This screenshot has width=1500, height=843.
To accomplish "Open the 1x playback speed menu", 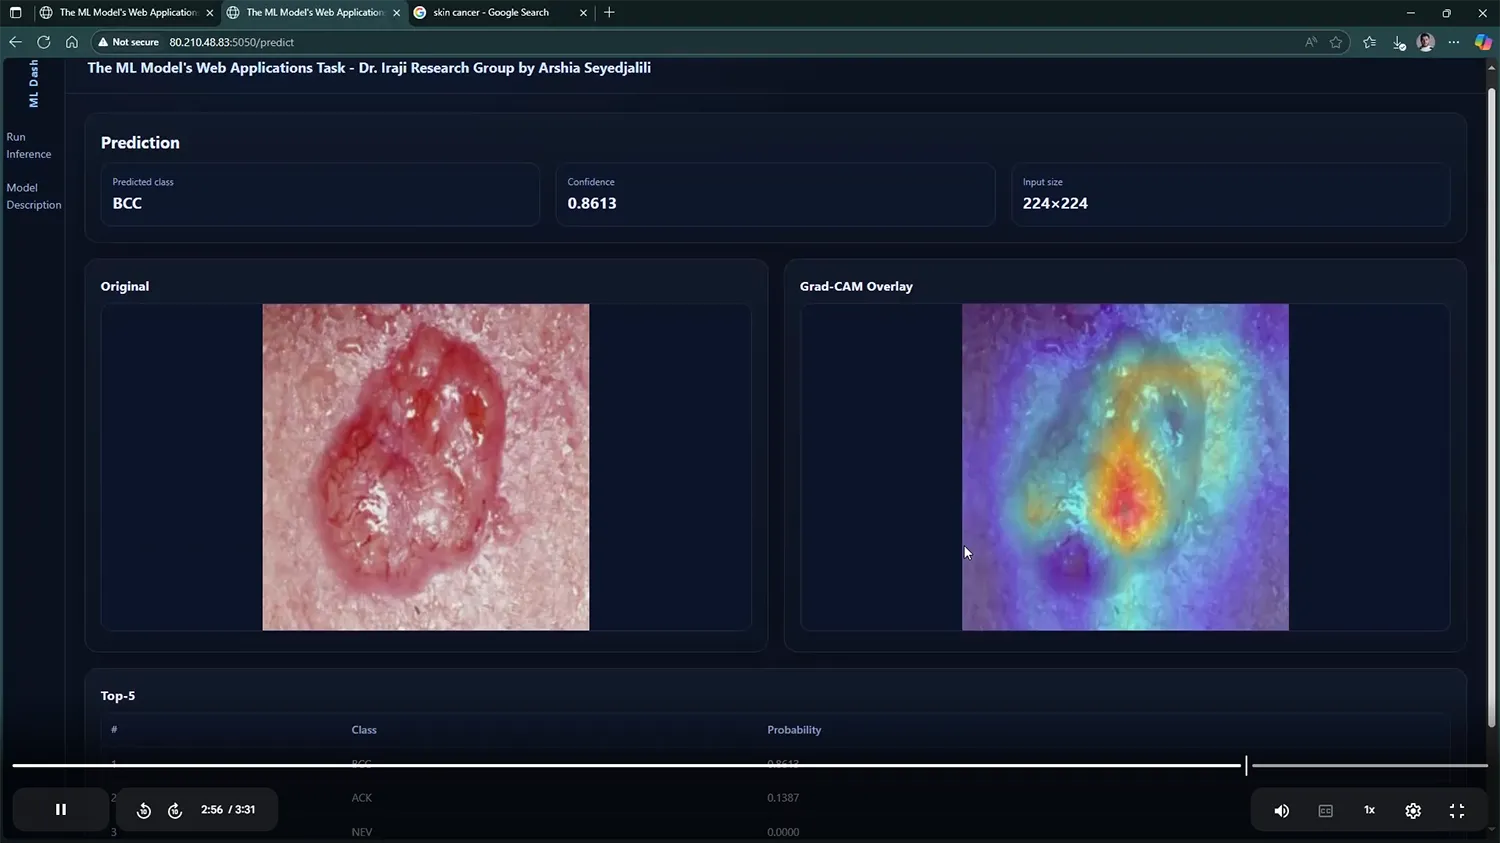I will click(x=1369, y=810).
